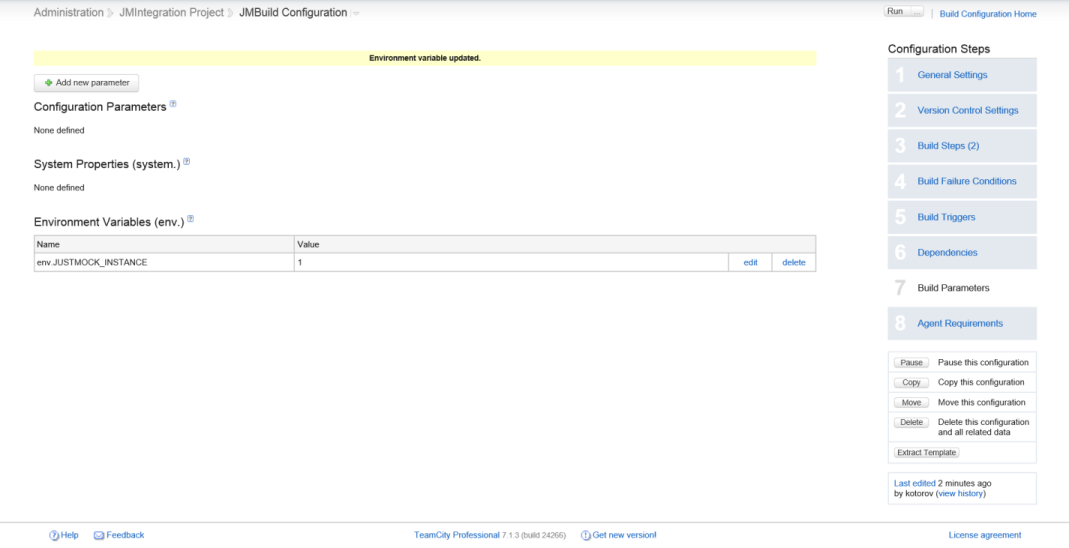Open the Help link in footer
Screen dimensions: 1069x548
pos(70,536)
